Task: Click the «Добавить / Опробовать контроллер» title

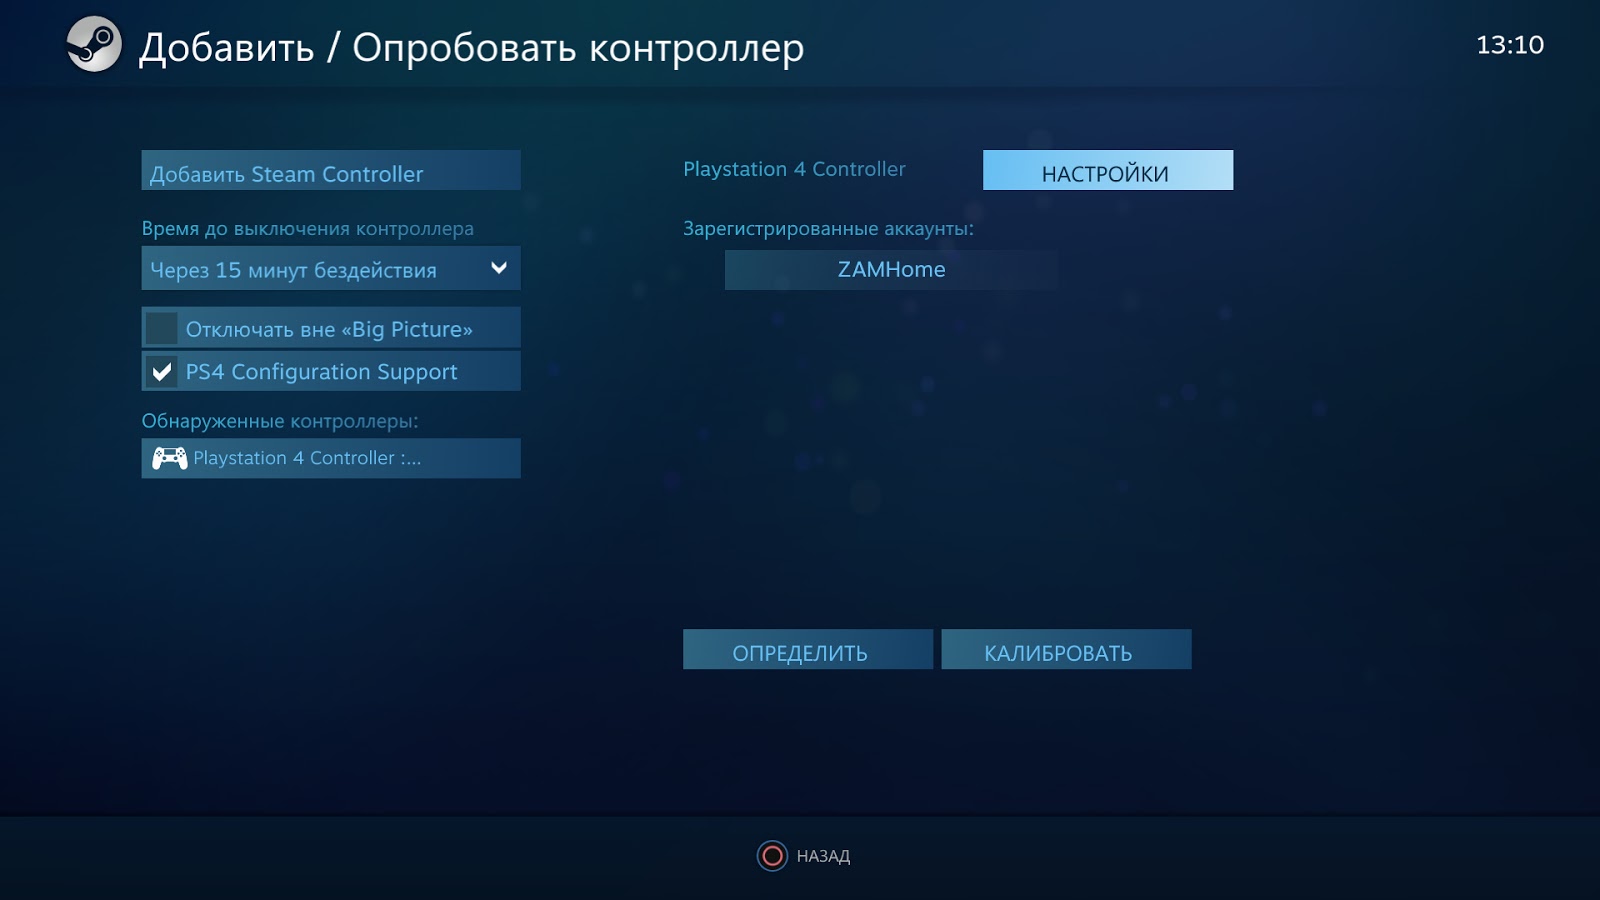Action: [471, 47]
